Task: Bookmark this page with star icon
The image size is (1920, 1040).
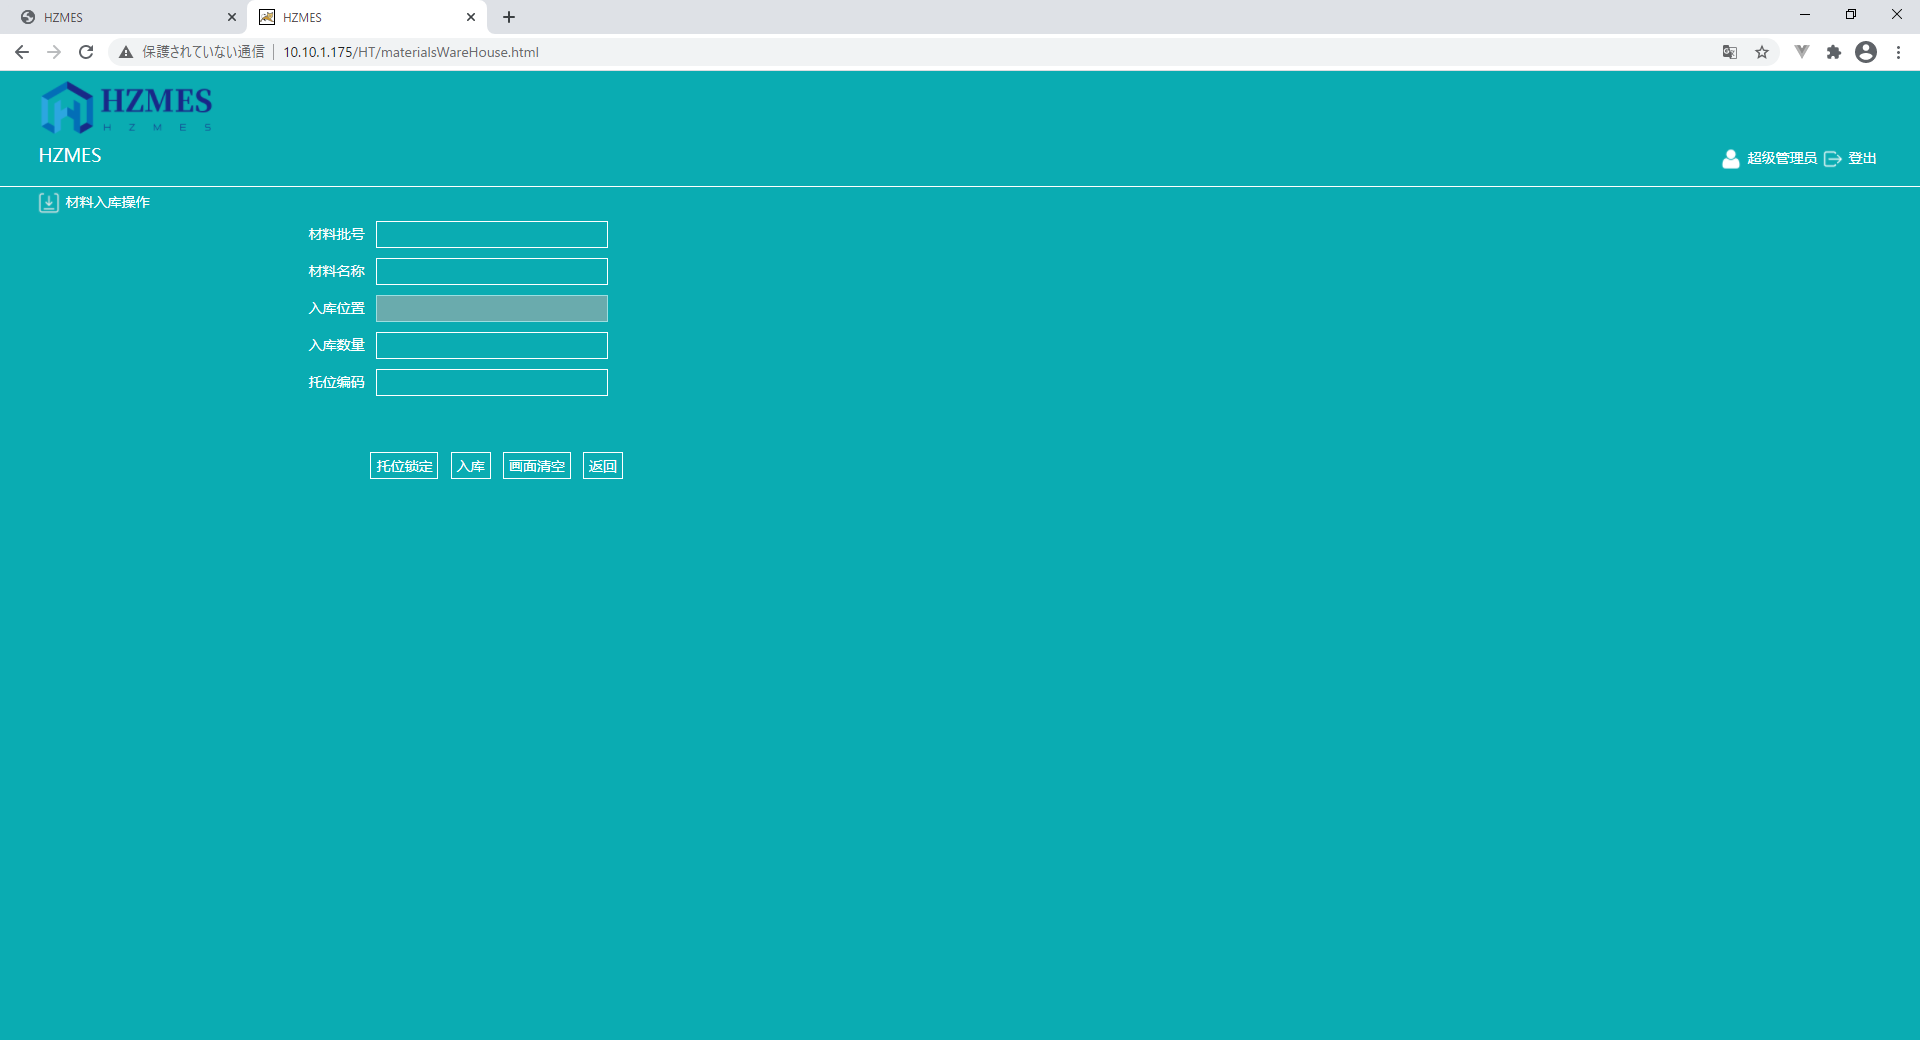Action: [1762, 52]
